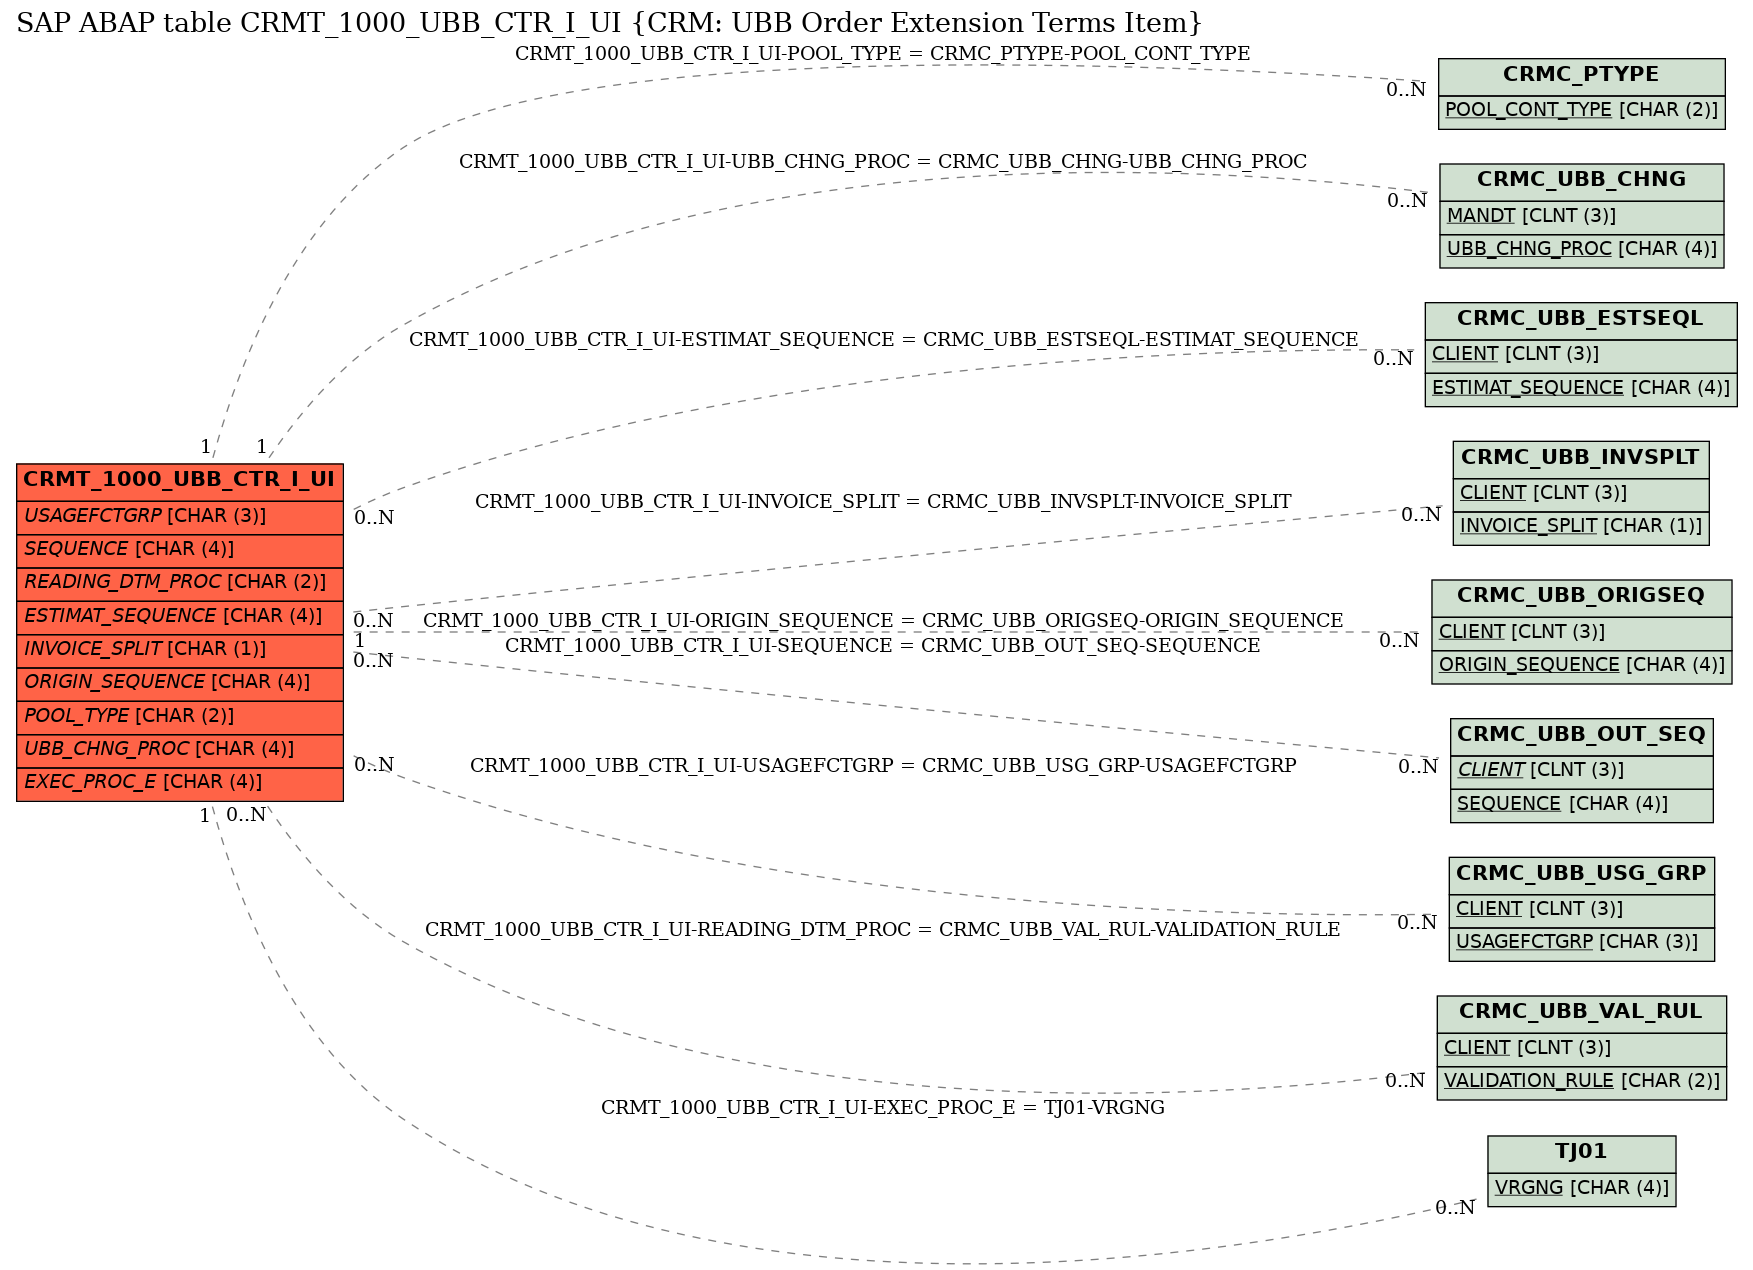Select the USAGEFCTGRP [CHAR (3)] field in main table
This screenshot has width=1753, height=1270.
(180, 517)
